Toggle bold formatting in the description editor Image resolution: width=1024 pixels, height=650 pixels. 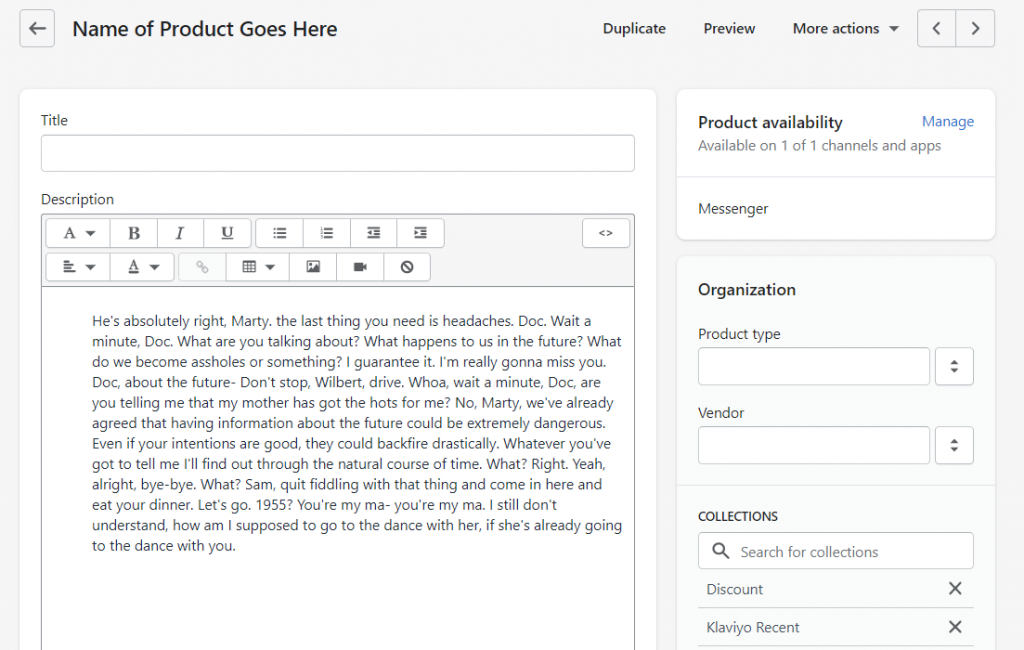[133, 233]
